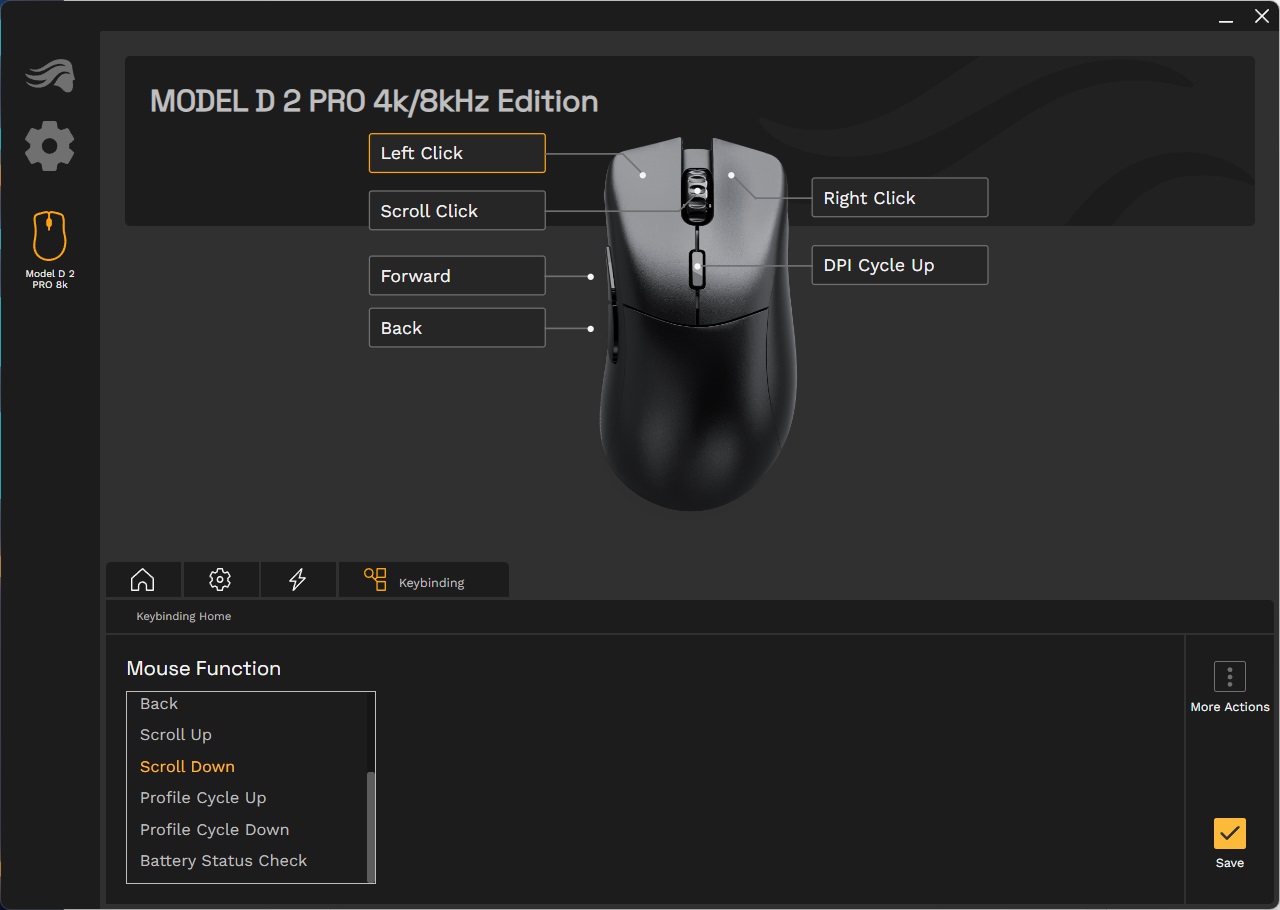Screen dimensions: 1280x910
Task: Select the Model D 2 PRO 8k device
Action: pos(50,250)
